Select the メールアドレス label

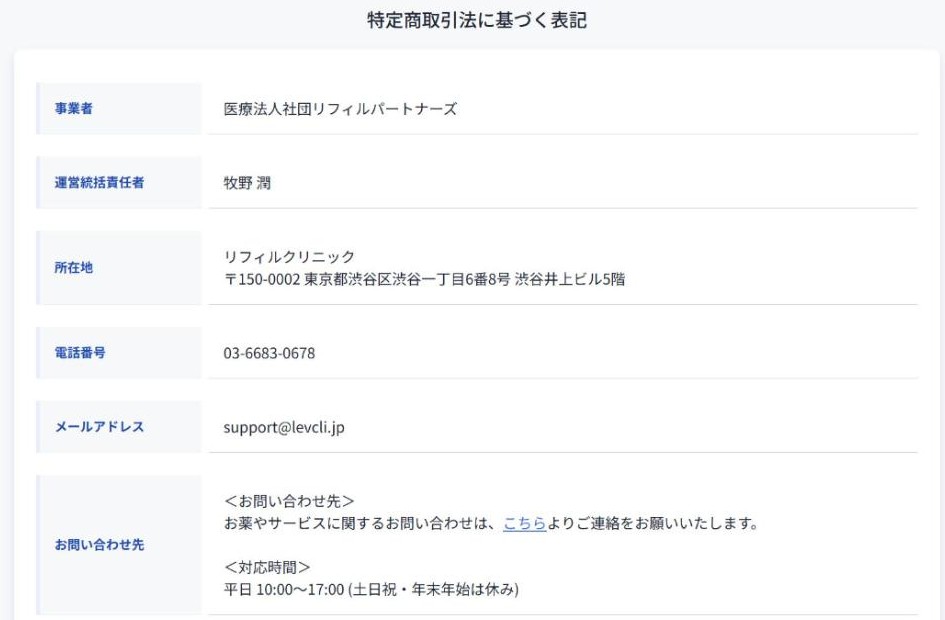99,427
